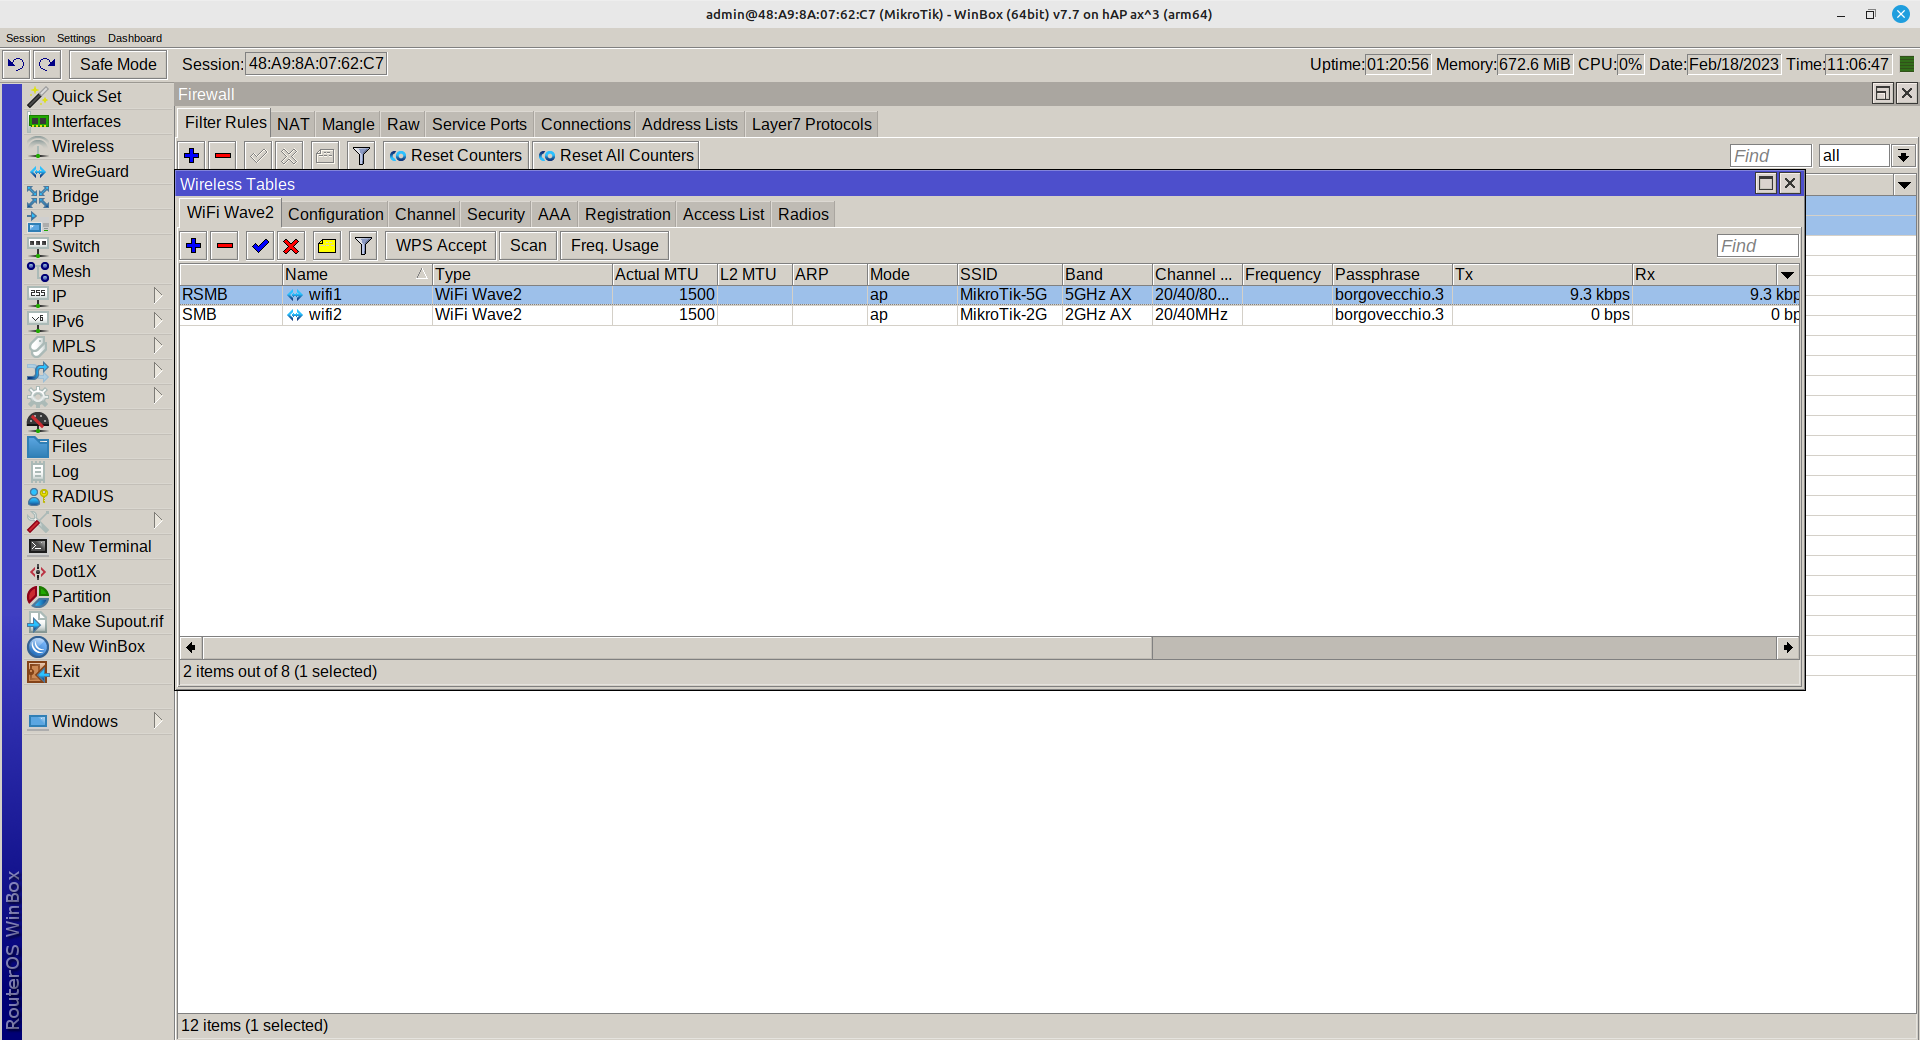Image resolution: width=1920 pixels, height=1040 pixels.
Task: Switch to Access List tab
Action: (723, 214)
